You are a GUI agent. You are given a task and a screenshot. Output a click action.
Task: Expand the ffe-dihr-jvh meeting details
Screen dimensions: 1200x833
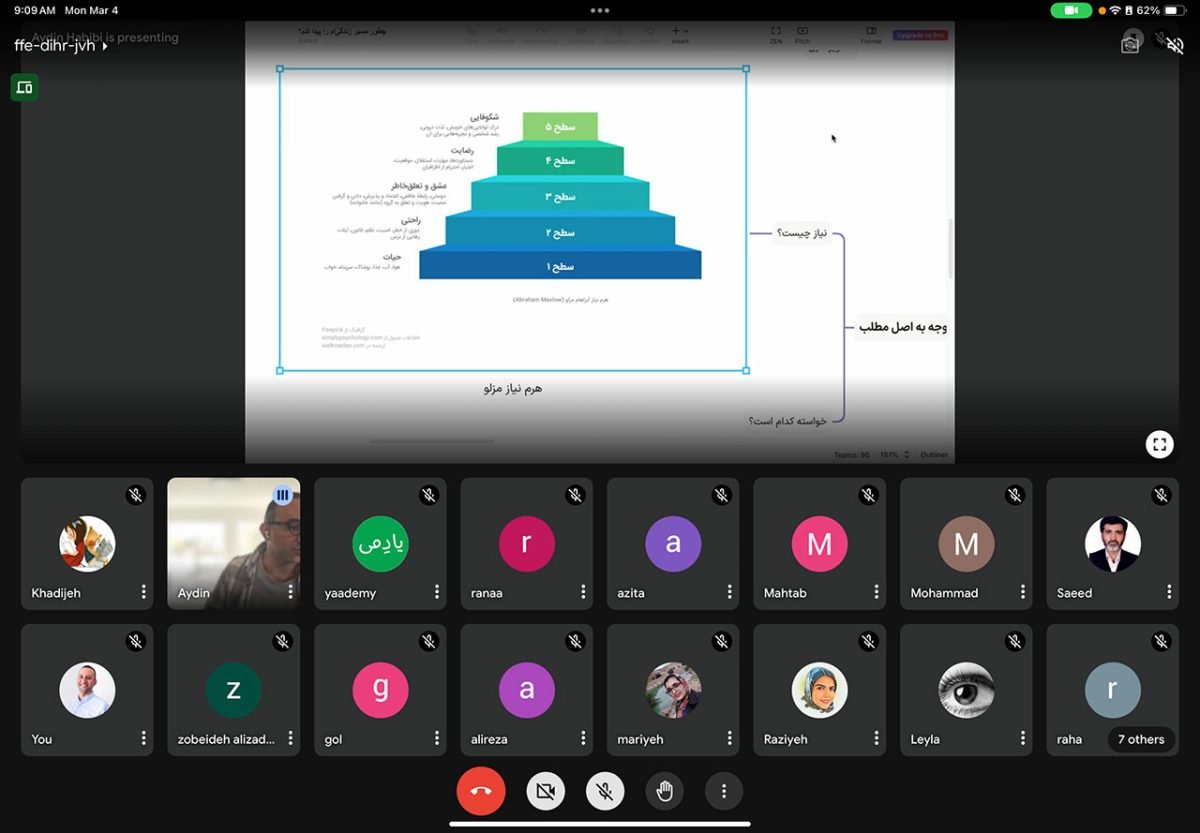(x=62, y=46)
